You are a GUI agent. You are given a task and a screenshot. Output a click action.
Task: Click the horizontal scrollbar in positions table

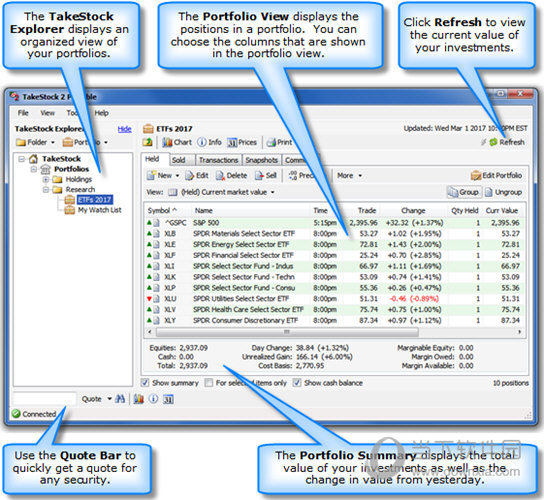(287, 332)
